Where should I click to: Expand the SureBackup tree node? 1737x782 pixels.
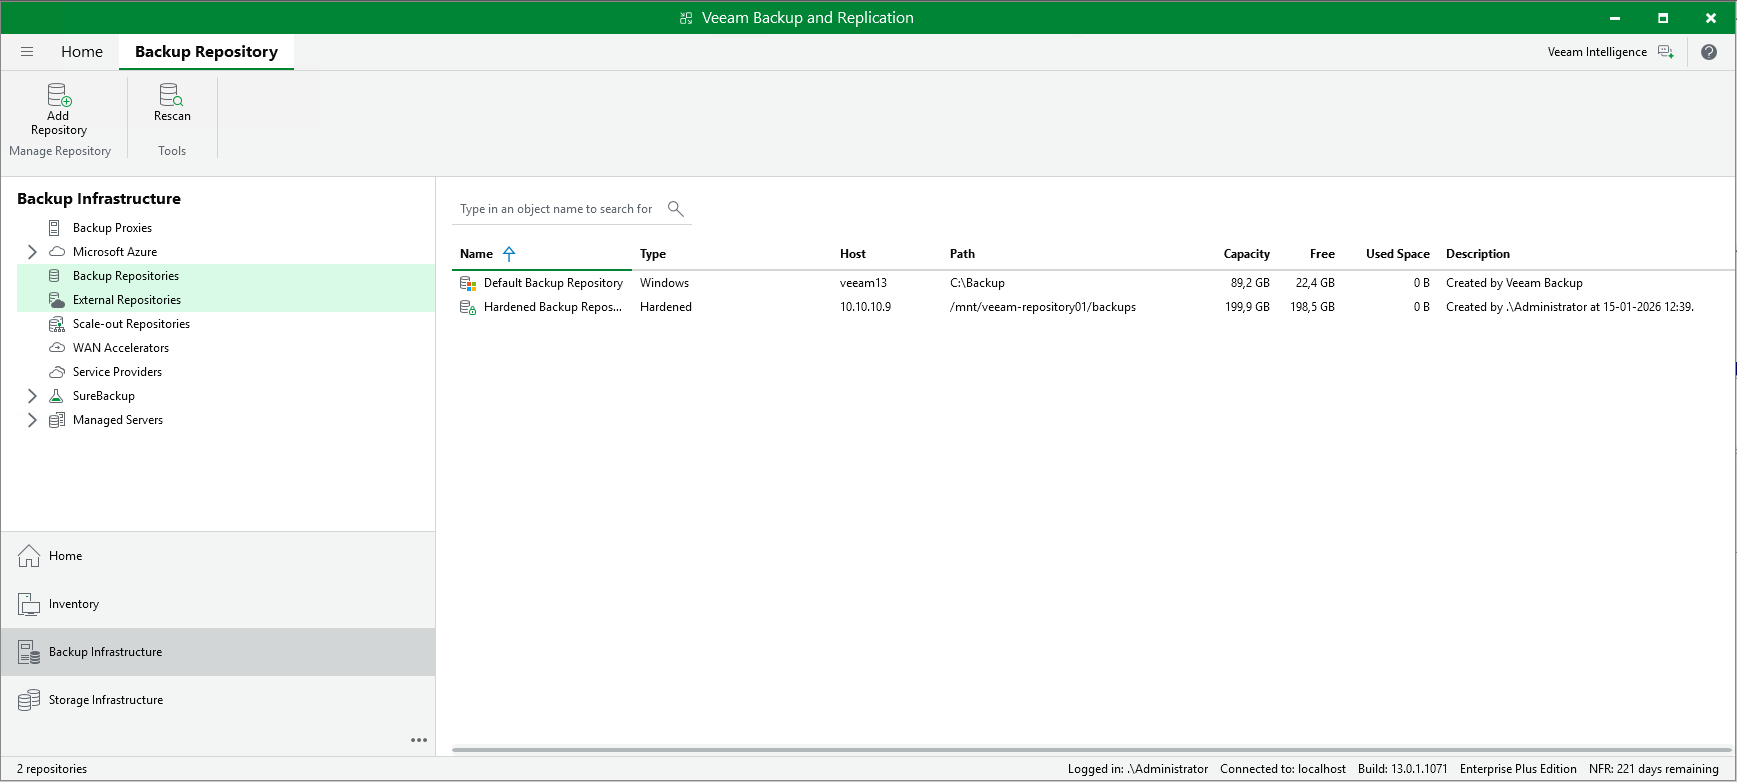click(32, 396)
